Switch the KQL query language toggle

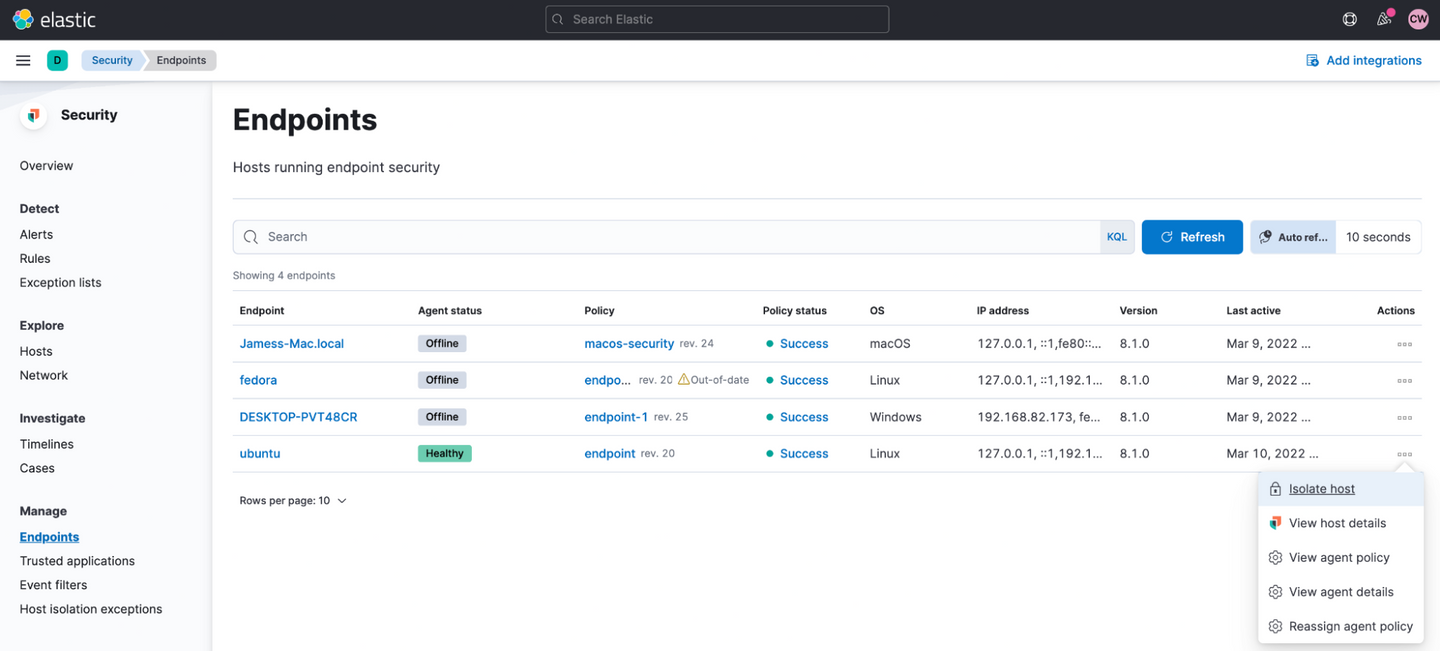click(x=1116, y=237)
